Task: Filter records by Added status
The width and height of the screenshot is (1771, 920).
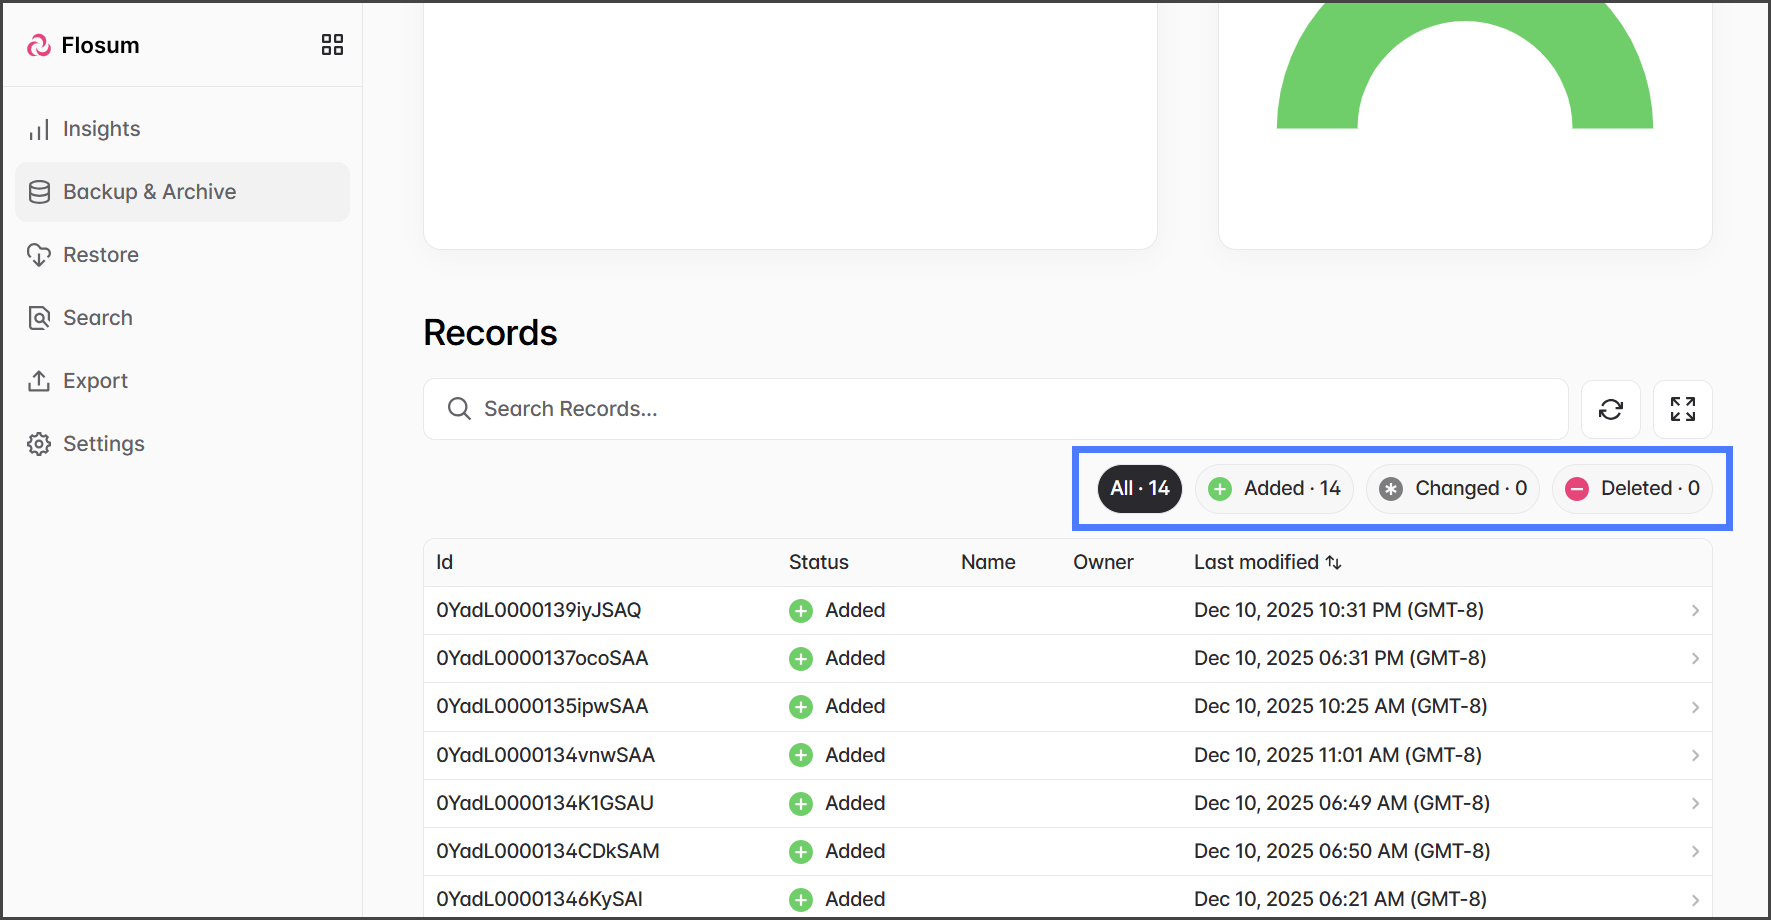Action: click(x=1274, y=489)
